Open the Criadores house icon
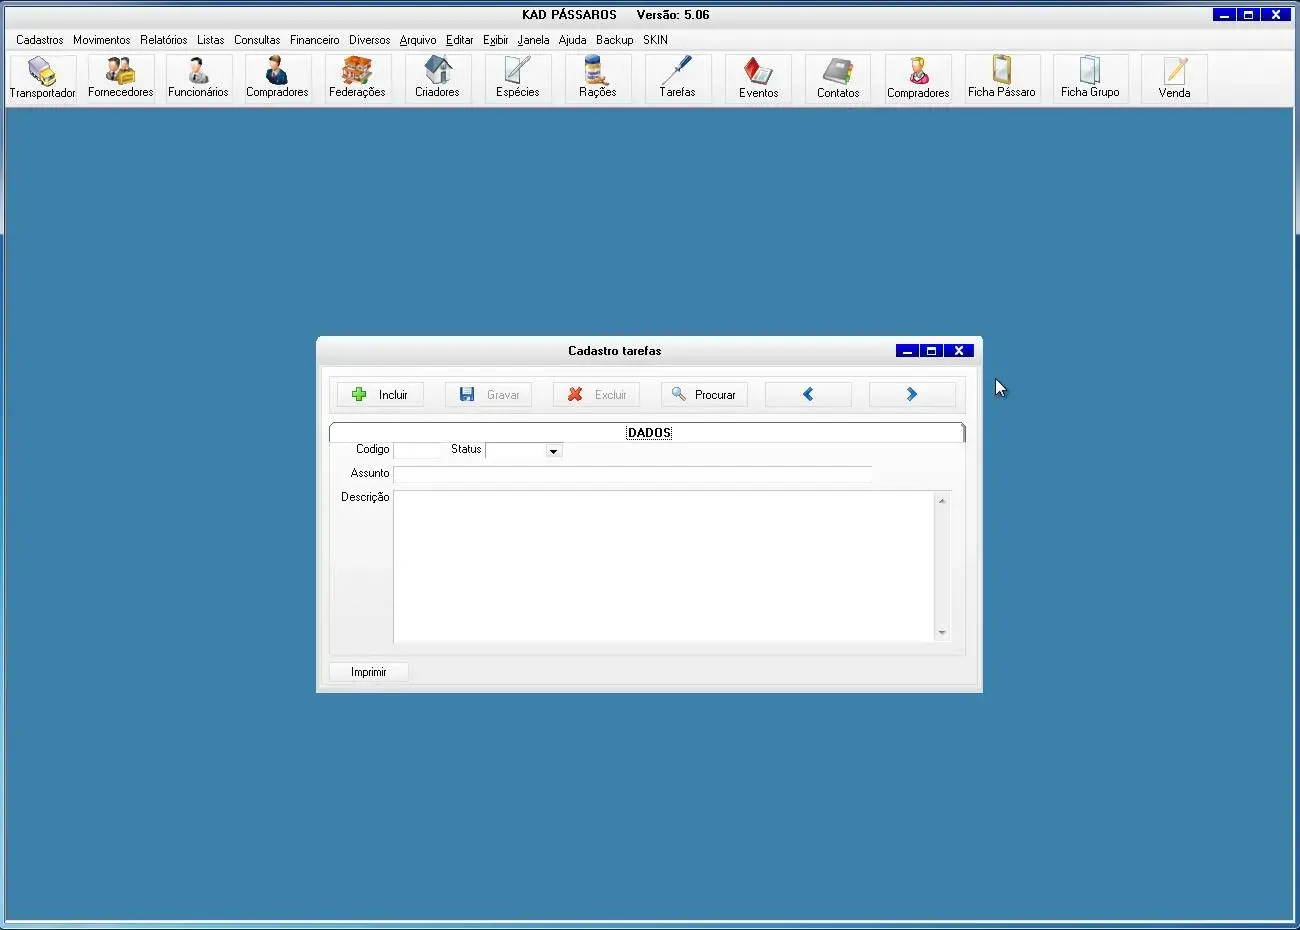Image resolution: width=1300 pixels, height=930 pixels. pos(437,78)
